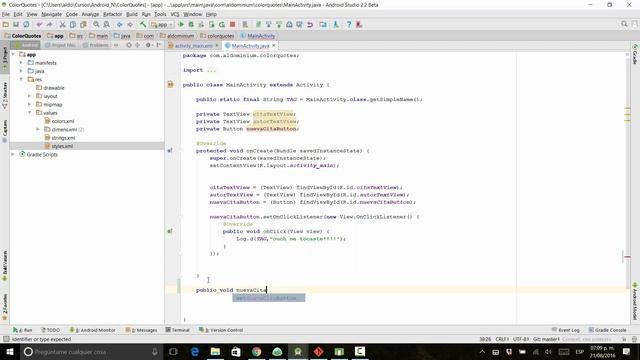Expand the manifests folder arrow

tap(21, 62)
